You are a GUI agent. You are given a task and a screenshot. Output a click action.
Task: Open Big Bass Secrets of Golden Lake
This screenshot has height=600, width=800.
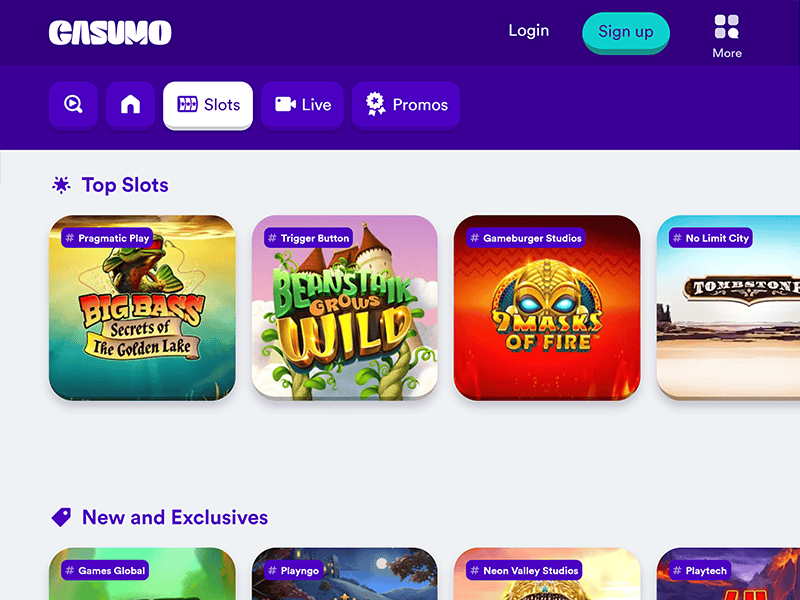click(x=142, y=308)
